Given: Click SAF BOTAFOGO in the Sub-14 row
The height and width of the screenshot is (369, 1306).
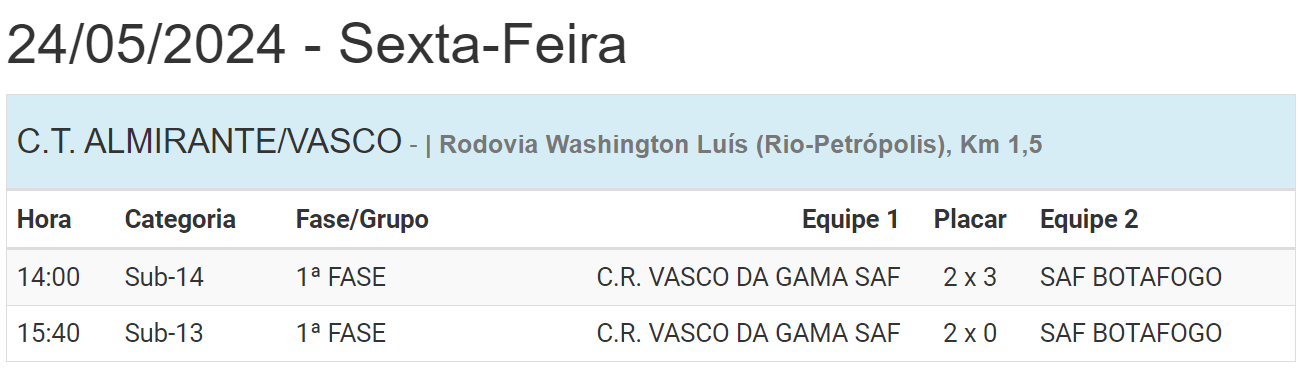Looking at the screenshot, I should tap(1131, 277).
